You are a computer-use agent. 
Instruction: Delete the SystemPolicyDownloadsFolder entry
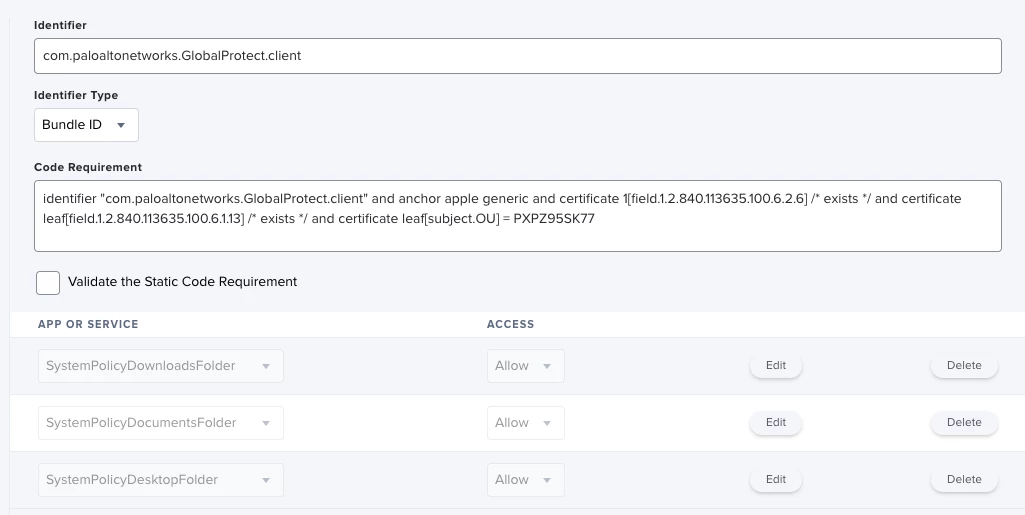point(964,366)
